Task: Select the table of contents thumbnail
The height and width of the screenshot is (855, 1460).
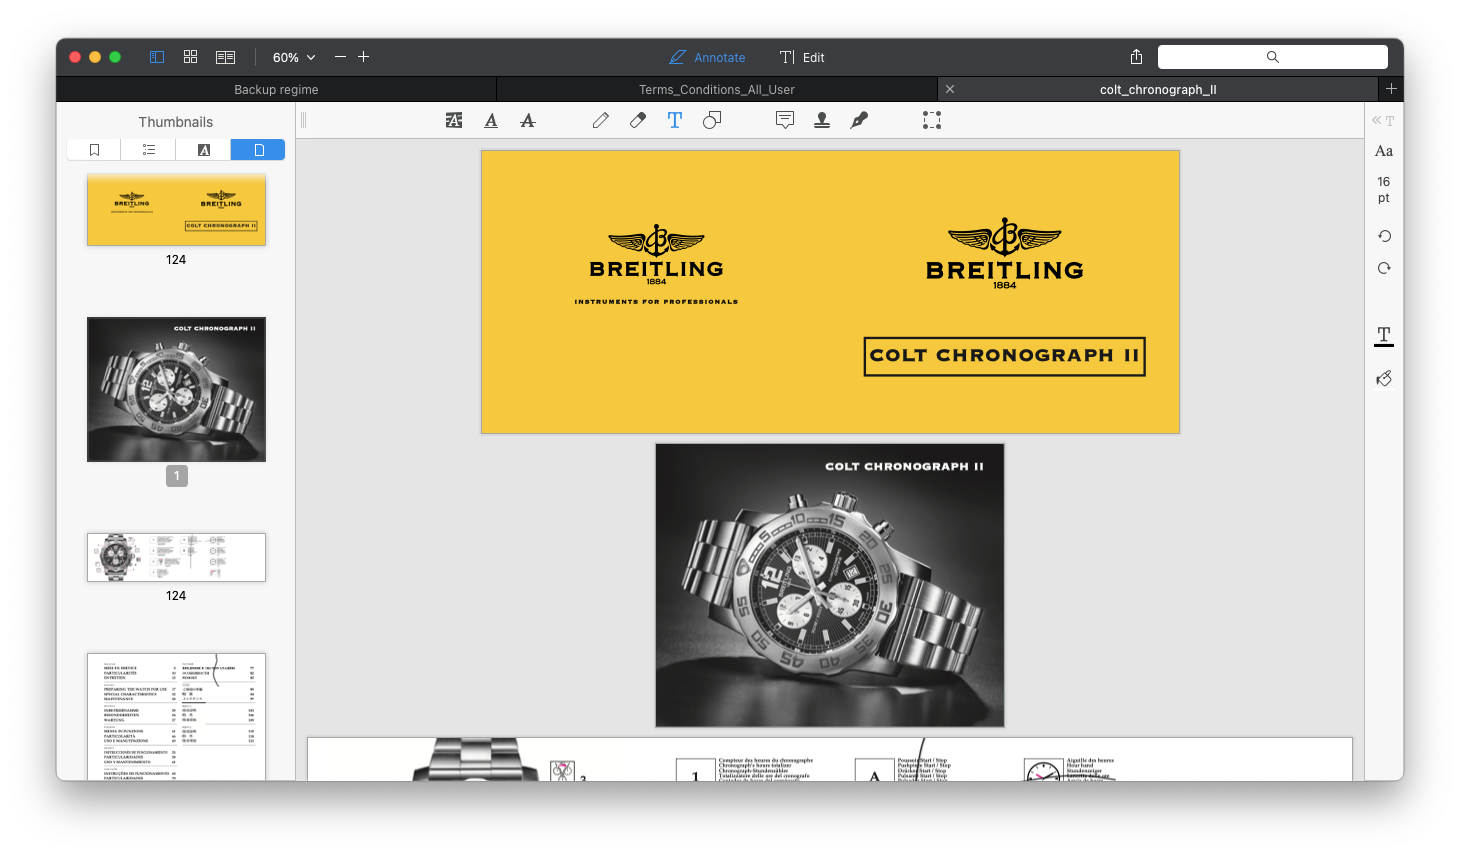Action: pos(176,716)
